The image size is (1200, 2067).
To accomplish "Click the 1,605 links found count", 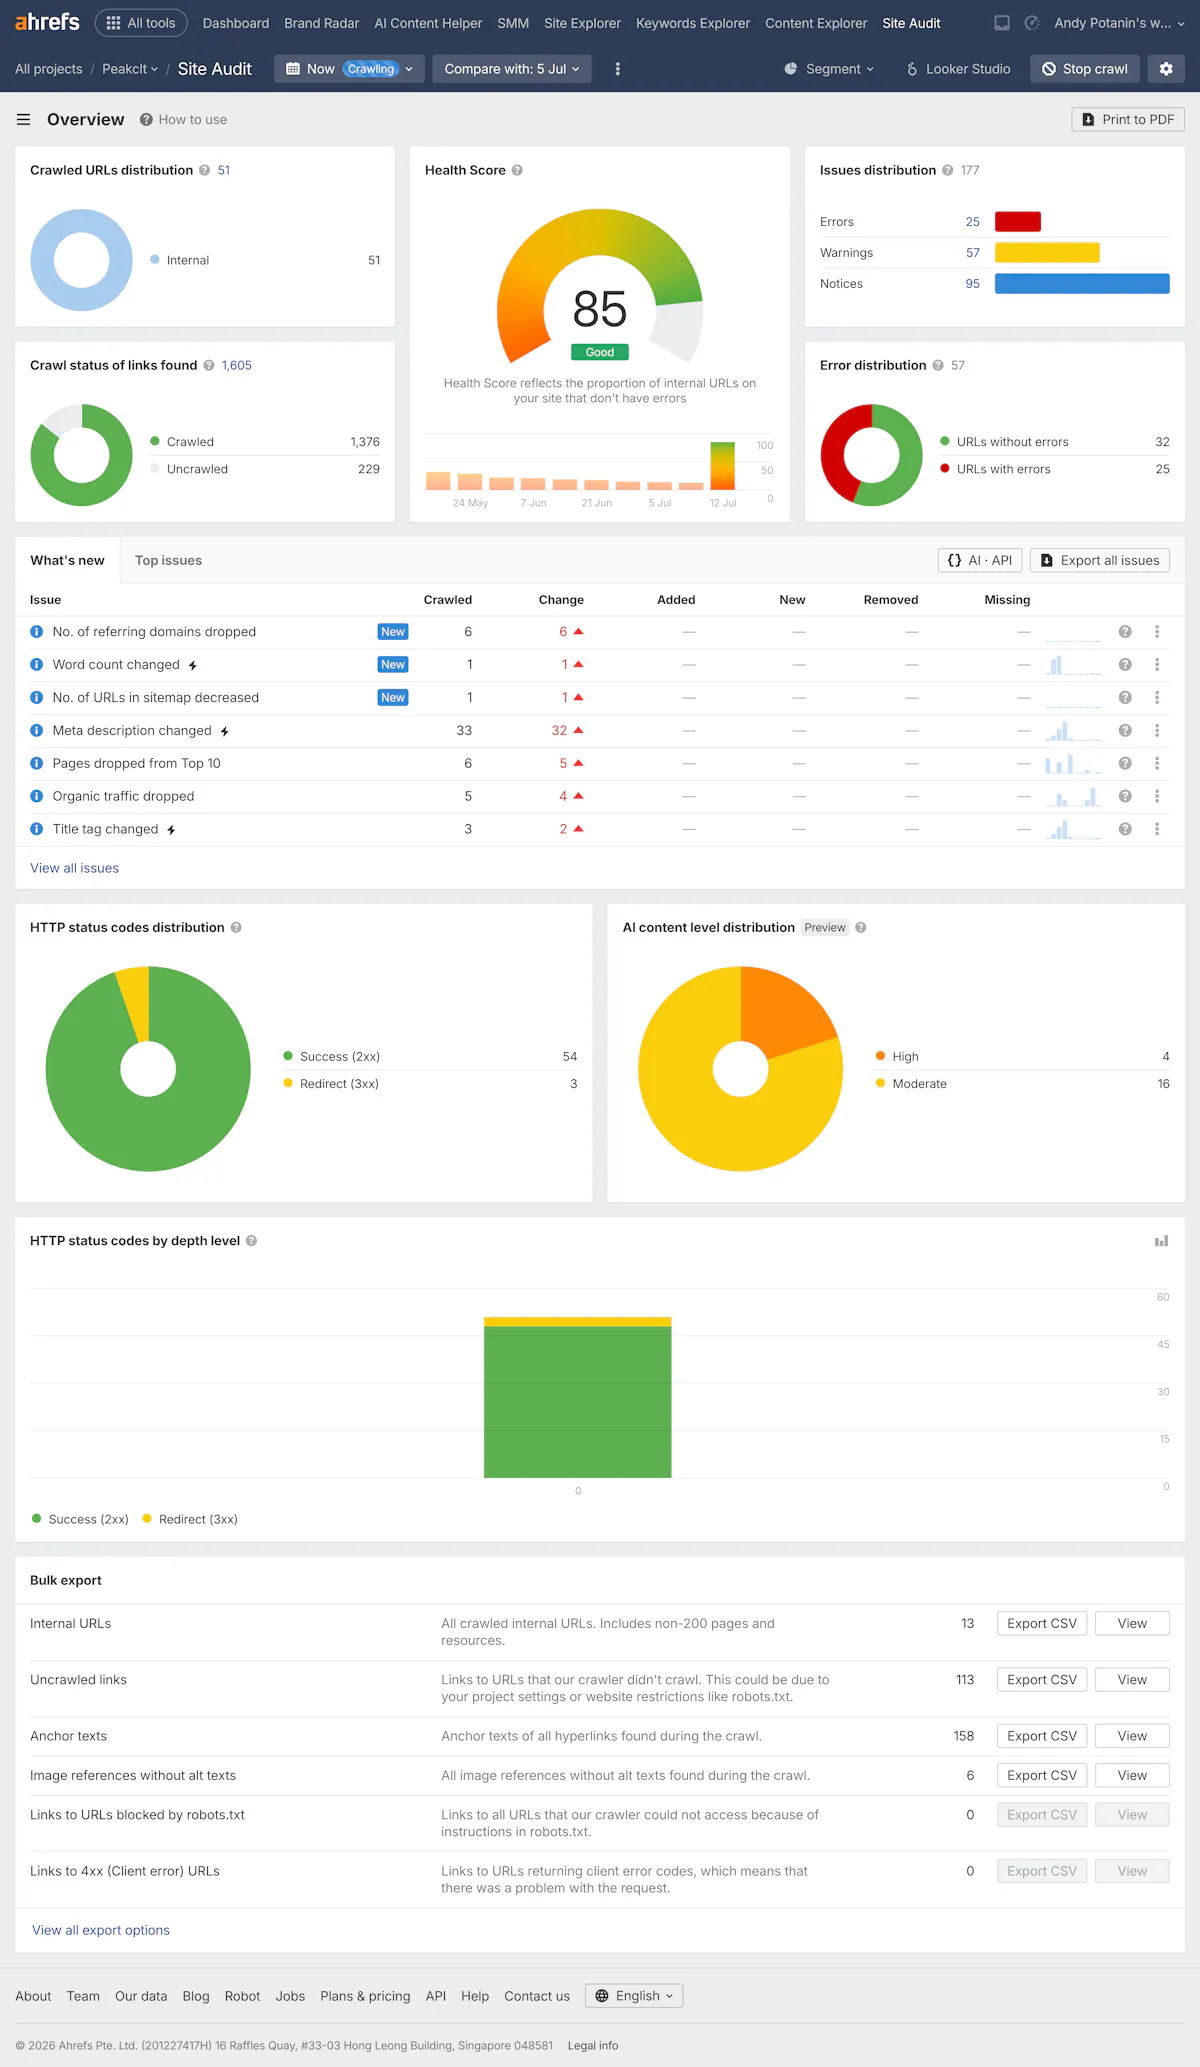I will [x=237, y=365].
